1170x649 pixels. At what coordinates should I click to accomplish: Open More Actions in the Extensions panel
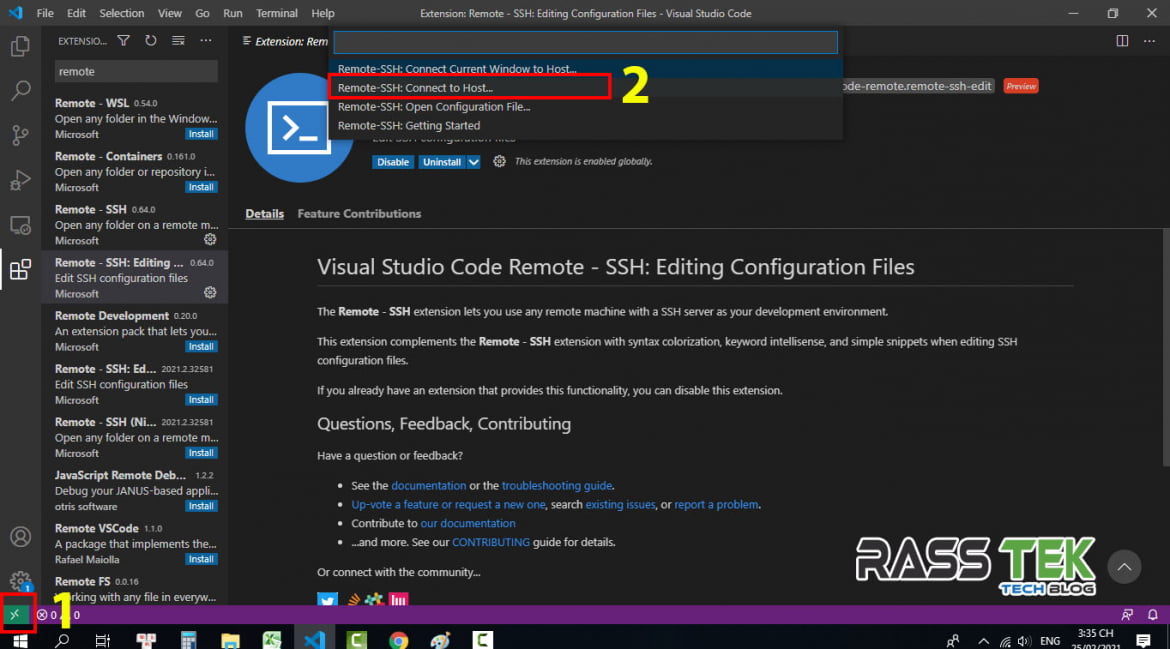(x=206, y=40)
